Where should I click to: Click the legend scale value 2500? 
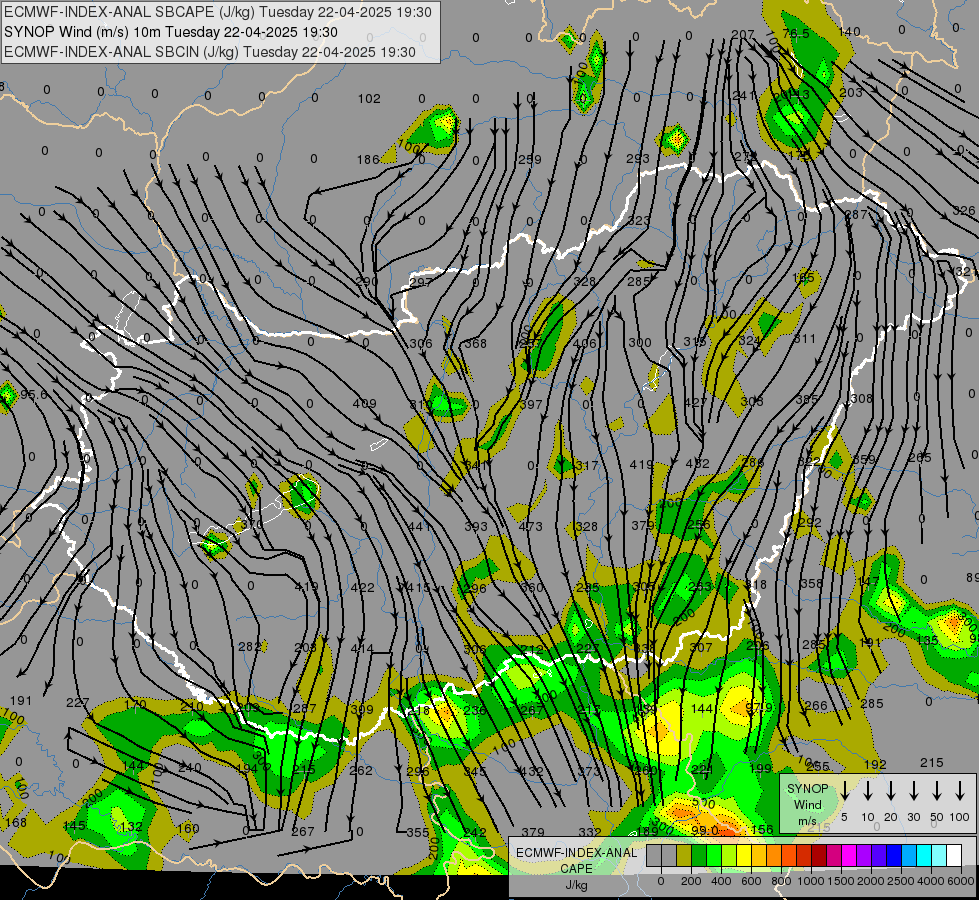[901, 881]
